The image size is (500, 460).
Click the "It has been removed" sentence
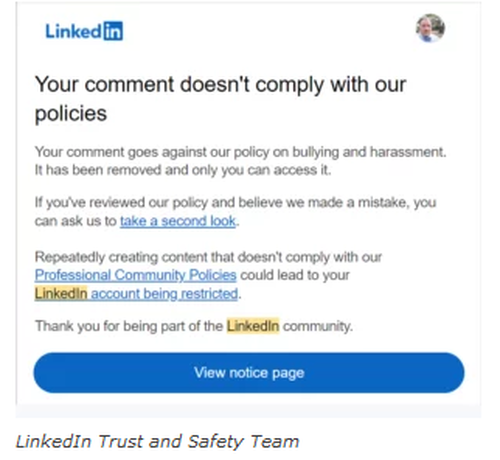183,170
